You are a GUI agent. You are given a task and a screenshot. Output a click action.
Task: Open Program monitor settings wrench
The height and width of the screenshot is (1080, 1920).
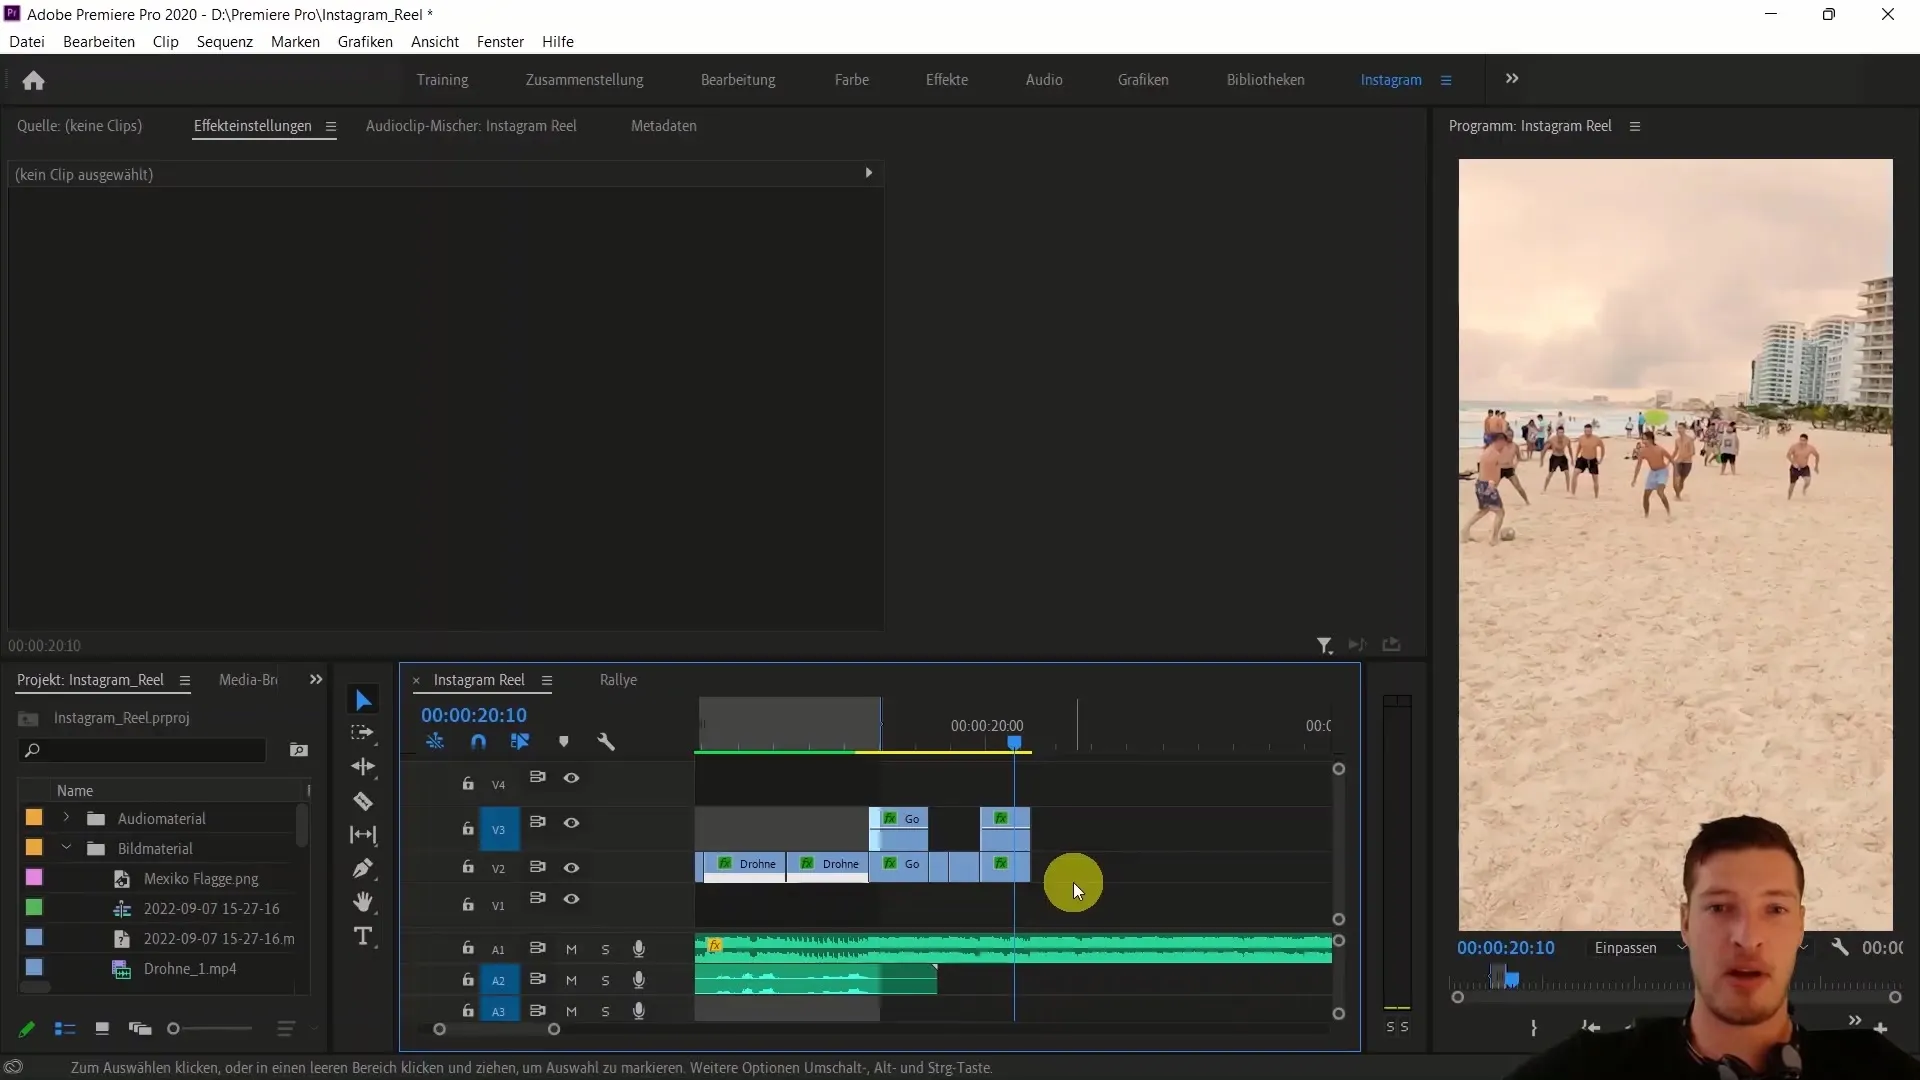click(x=1839, y=947)
